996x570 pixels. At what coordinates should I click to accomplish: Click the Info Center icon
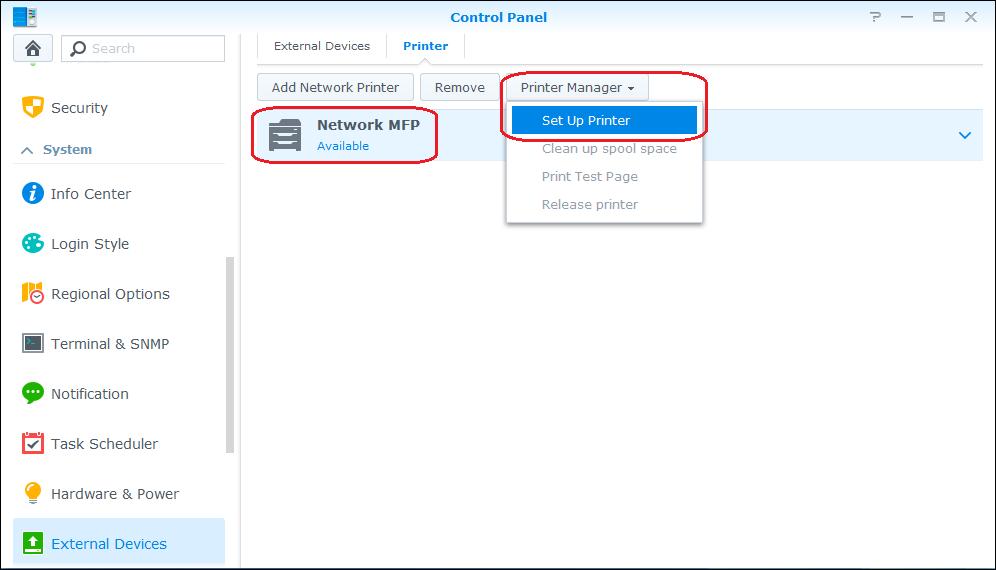pyautogui.click(x=33, y=194)
